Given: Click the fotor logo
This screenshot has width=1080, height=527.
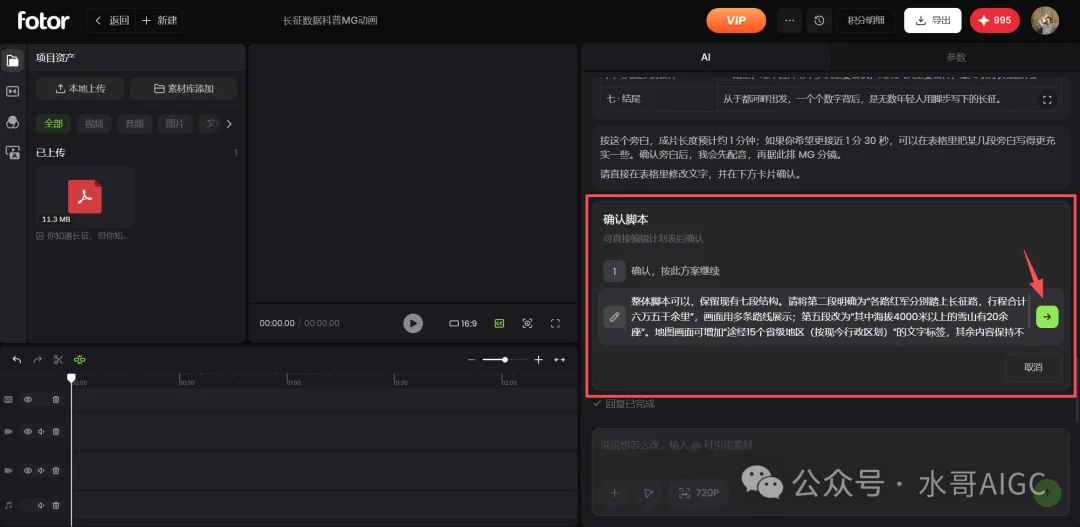Looking at the screenshot, I should [43, 21].
